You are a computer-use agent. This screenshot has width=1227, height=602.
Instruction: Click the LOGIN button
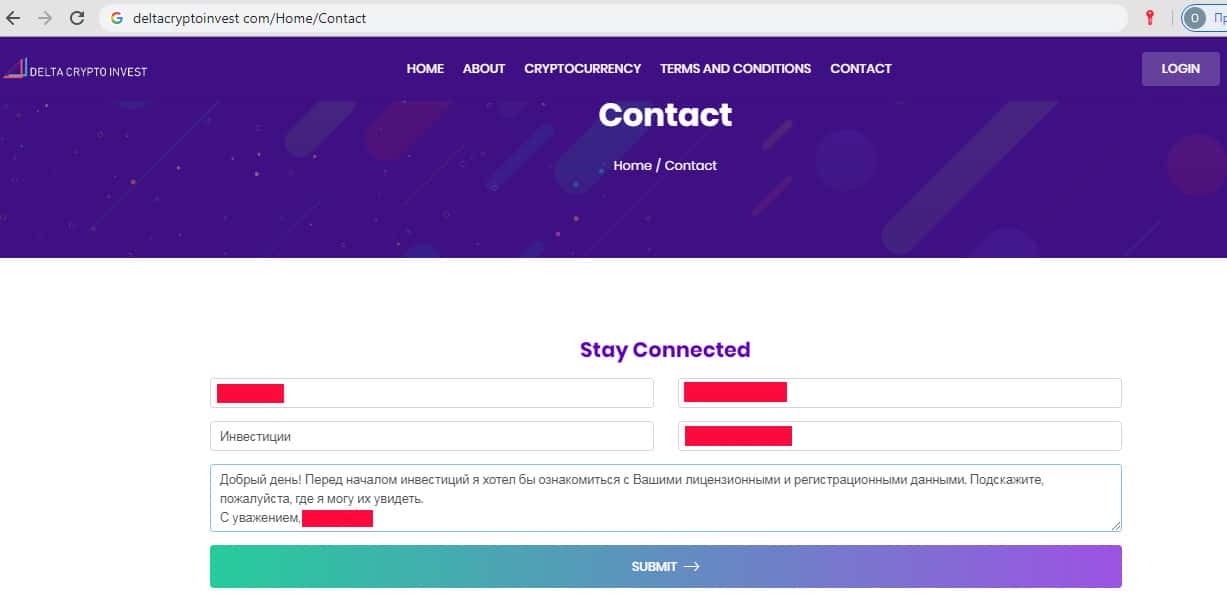pyautogui.click(x=1180, y=69)
